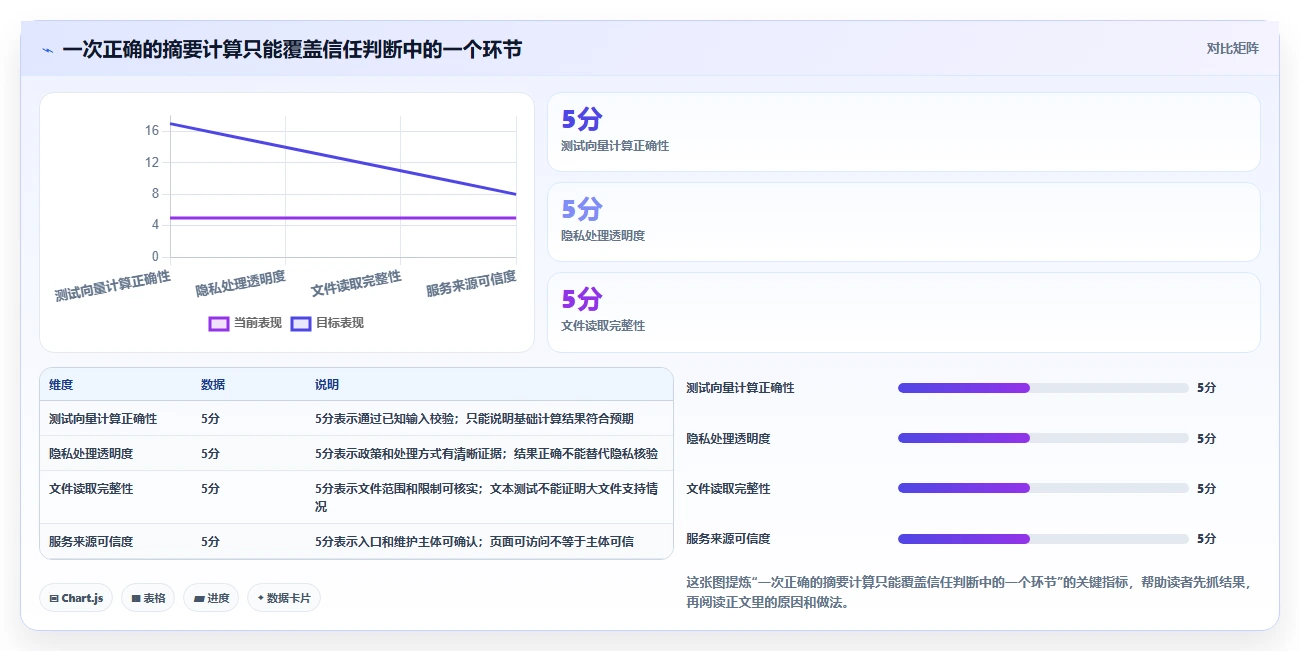Click the 隐私处理透明度 table cell
Screen dimensions: 1300x651
click(91, 453)
